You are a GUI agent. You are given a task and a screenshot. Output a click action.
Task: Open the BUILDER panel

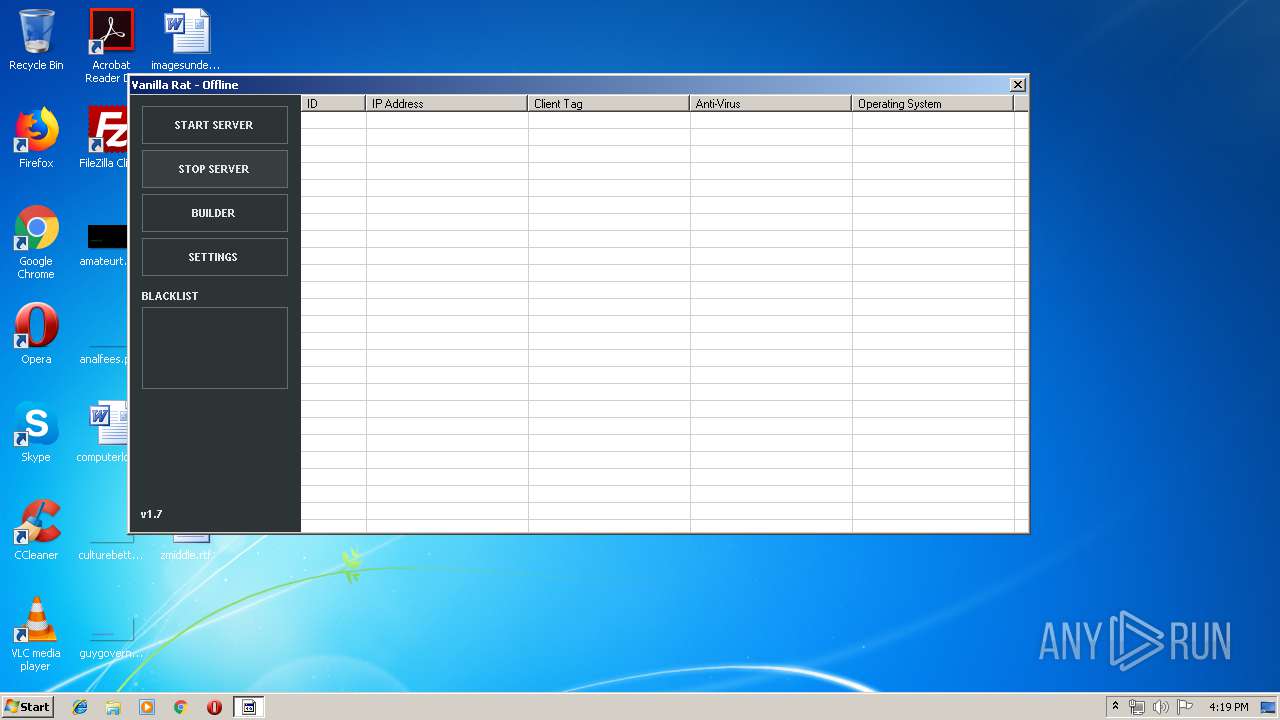[214, 213]
